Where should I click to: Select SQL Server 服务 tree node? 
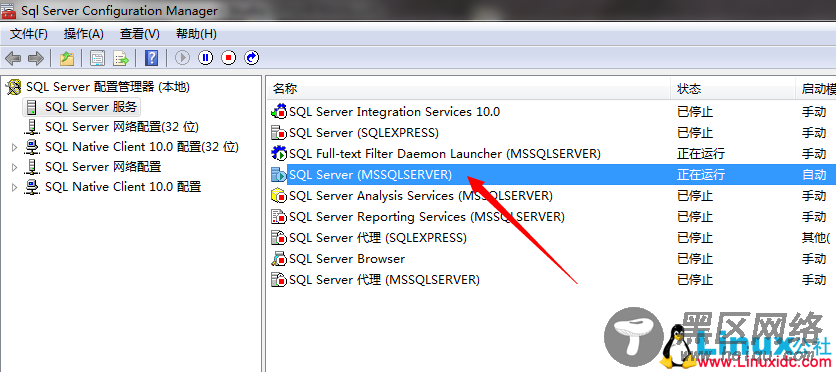click(91, 107)
